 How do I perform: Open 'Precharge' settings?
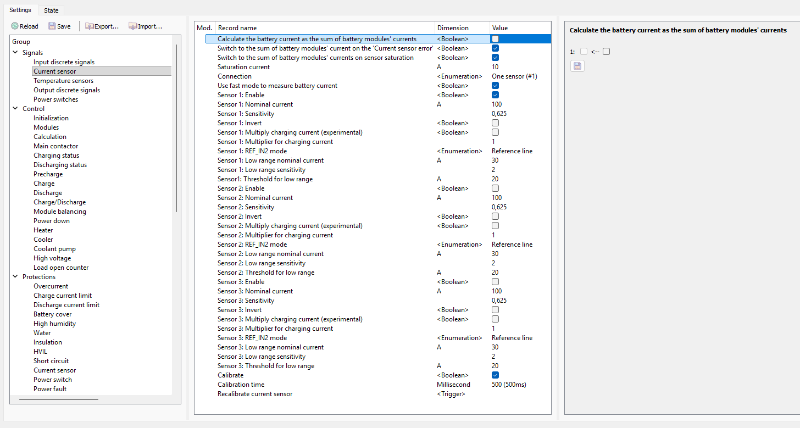[48, 174]
